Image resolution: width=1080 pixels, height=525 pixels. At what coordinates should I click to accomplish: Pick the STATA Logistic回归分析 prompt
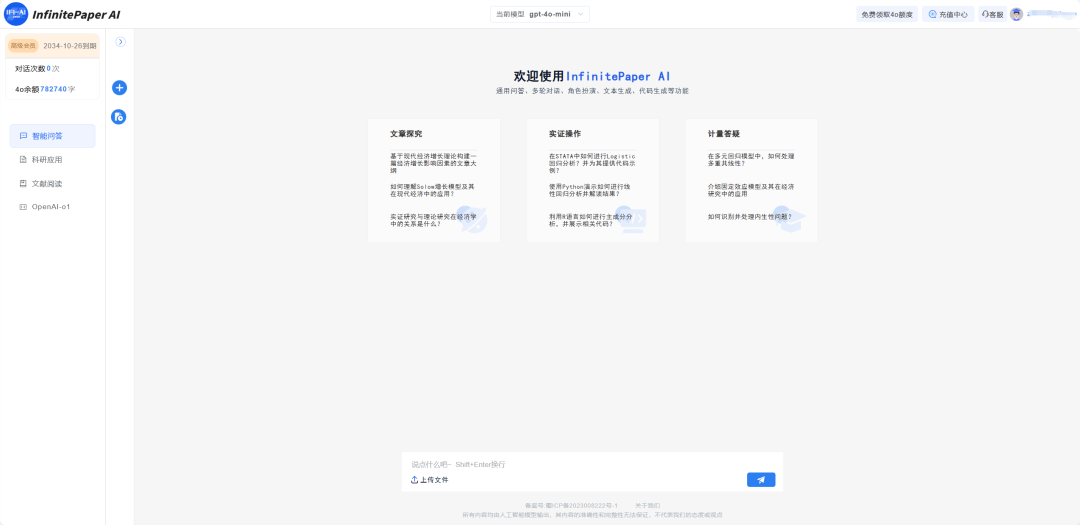tap(592, 163)
